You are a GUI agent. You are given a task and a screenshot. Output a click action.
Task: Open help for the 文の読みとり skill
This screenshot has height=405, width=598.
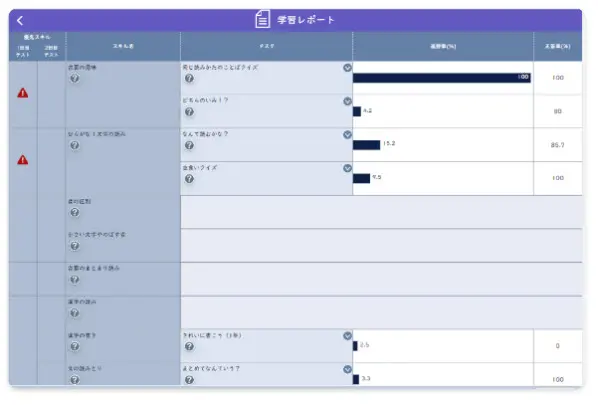75,380
